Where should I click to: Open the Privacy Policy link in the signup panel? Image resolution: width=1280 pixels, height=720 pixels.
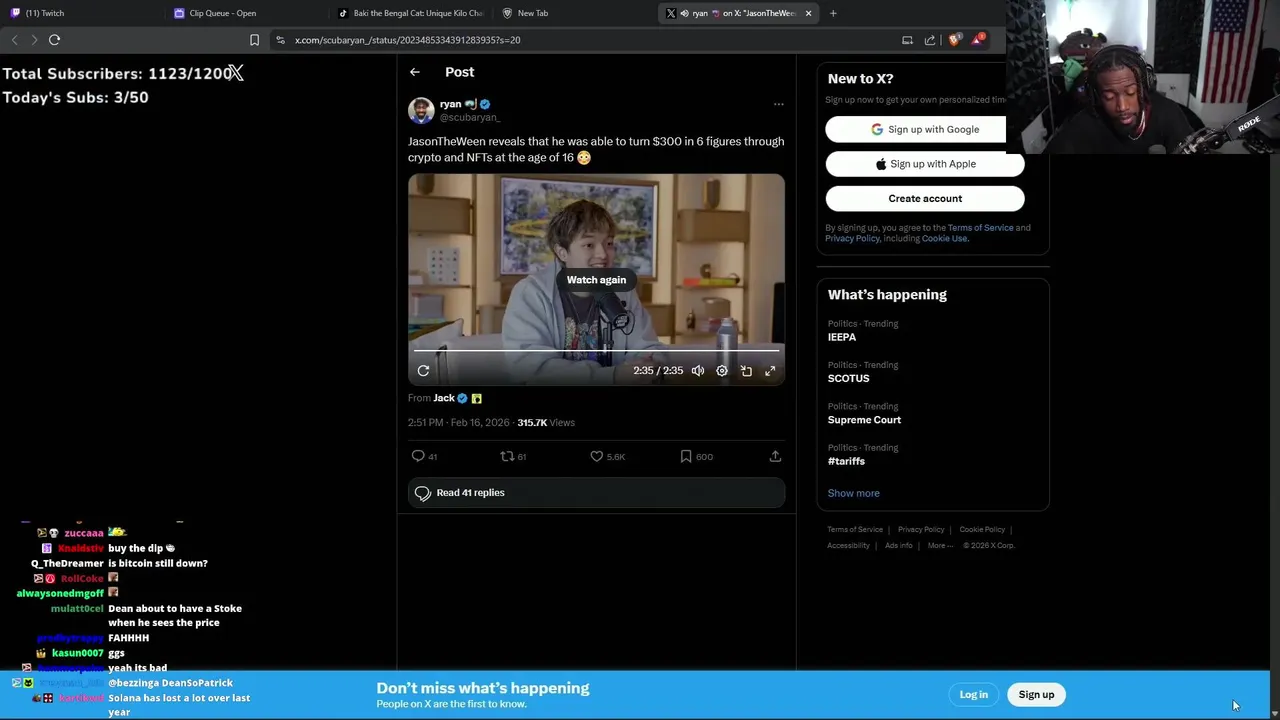click(x=852, y=239)
